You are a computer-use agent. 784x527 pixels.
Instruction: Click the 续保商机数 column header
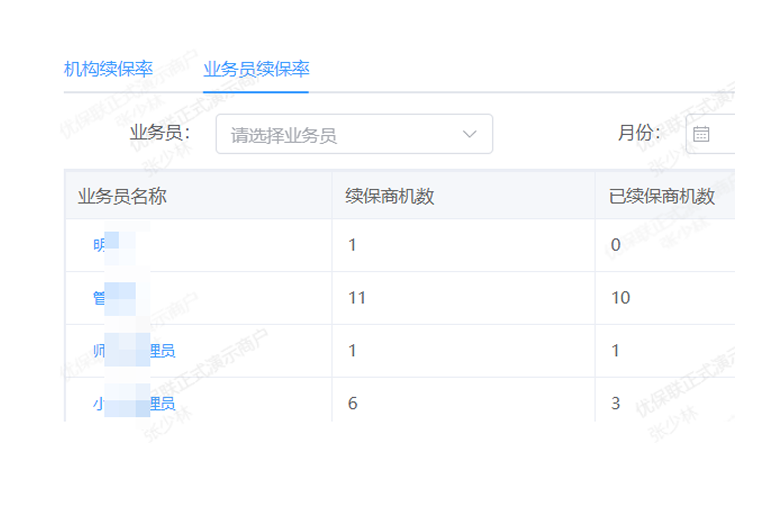[x=390, y=196]
